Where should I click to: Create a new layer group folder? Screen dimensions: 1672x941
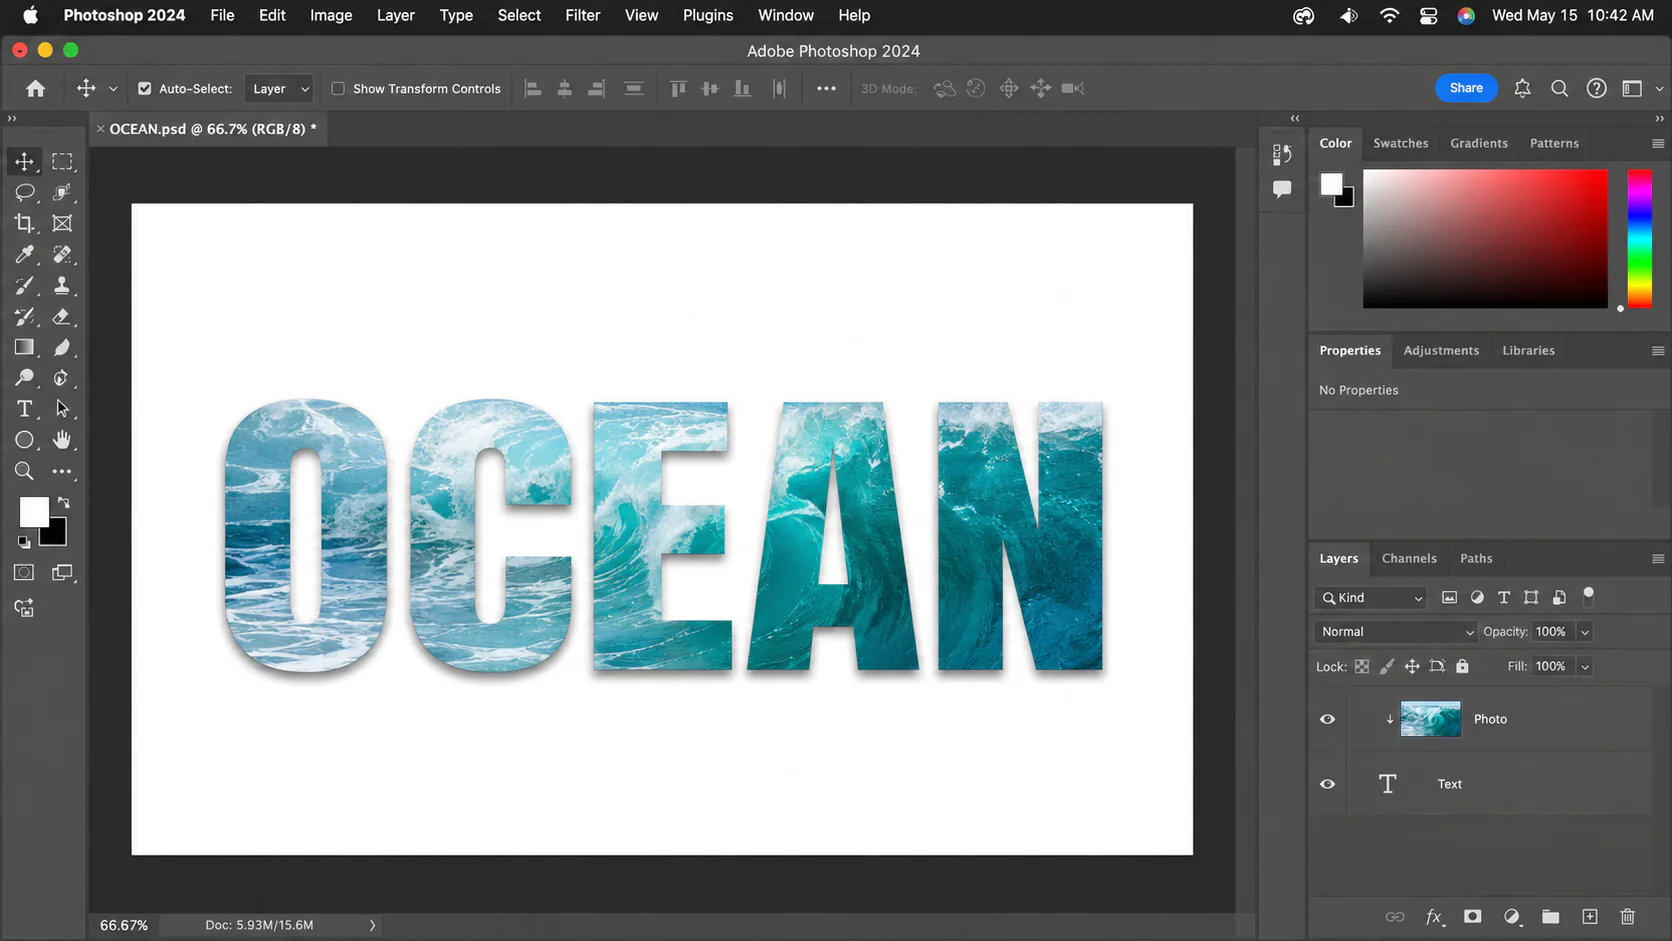(x=1550, y=916)
